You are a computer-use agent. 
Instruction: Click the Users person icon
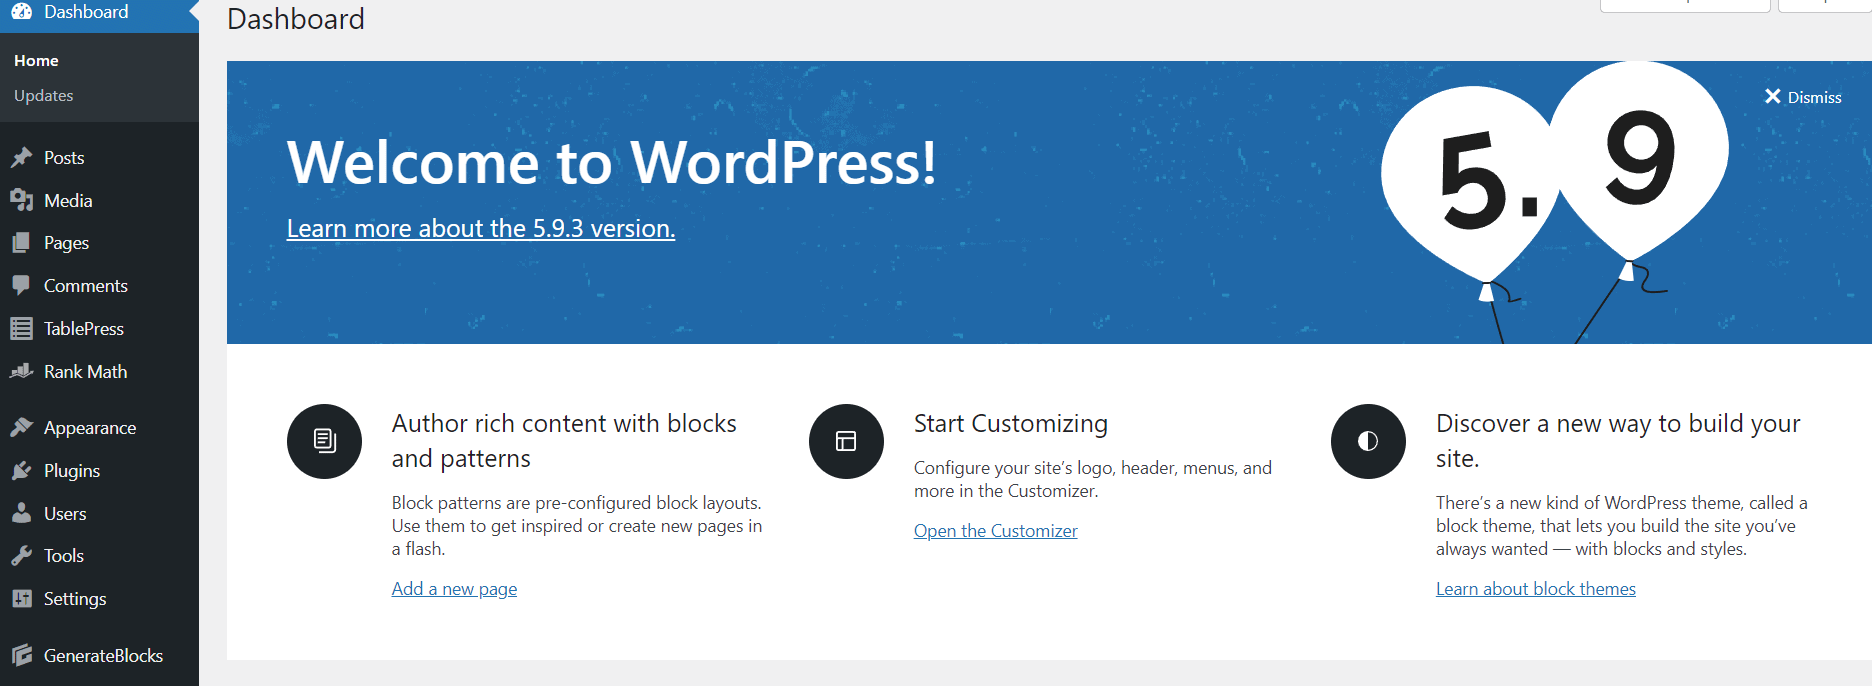click(x=21, y=514)
